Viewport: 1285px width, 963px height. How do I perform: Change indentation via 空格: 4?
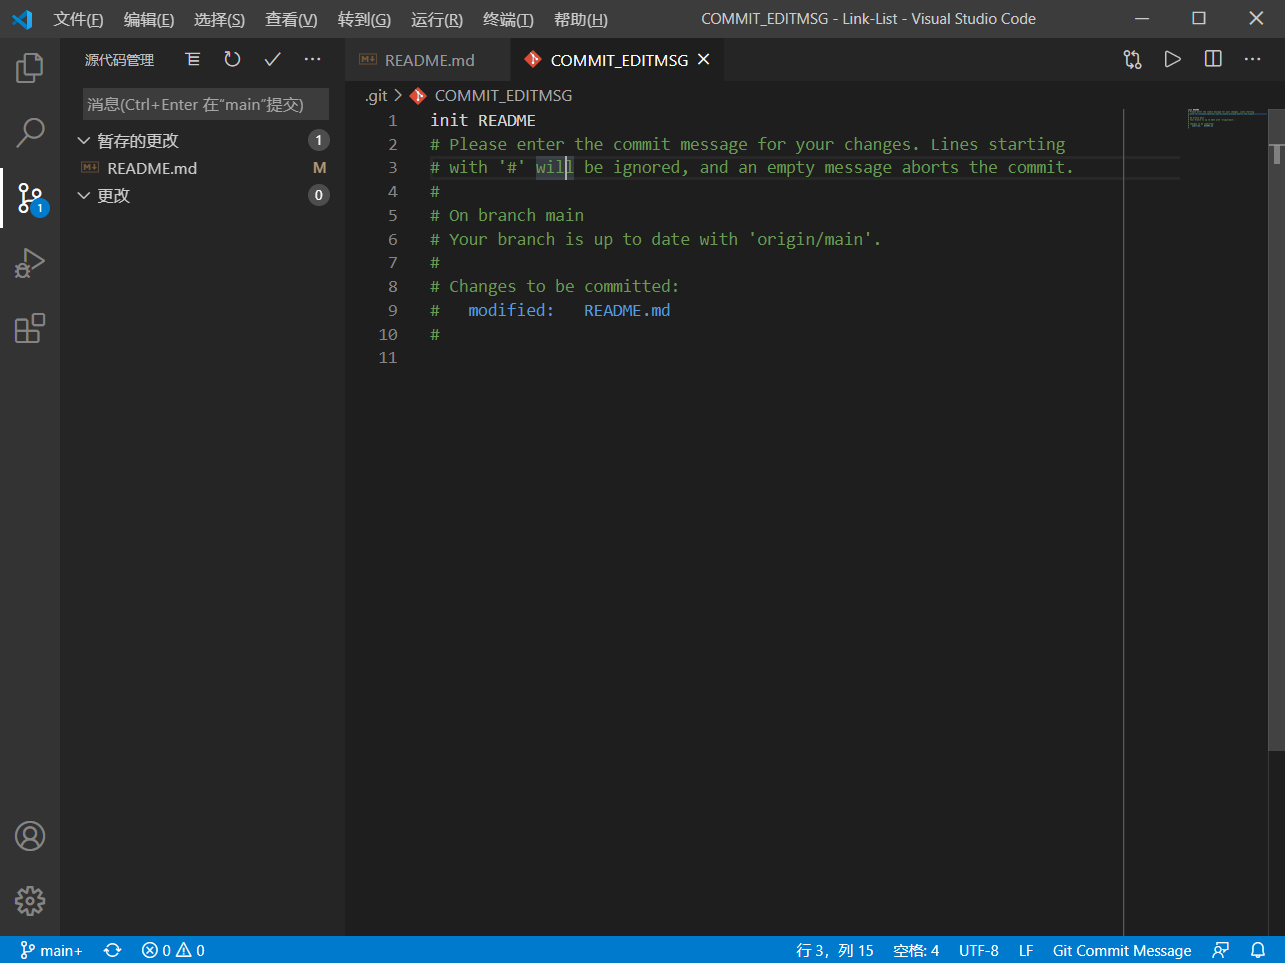coord(916,950)
